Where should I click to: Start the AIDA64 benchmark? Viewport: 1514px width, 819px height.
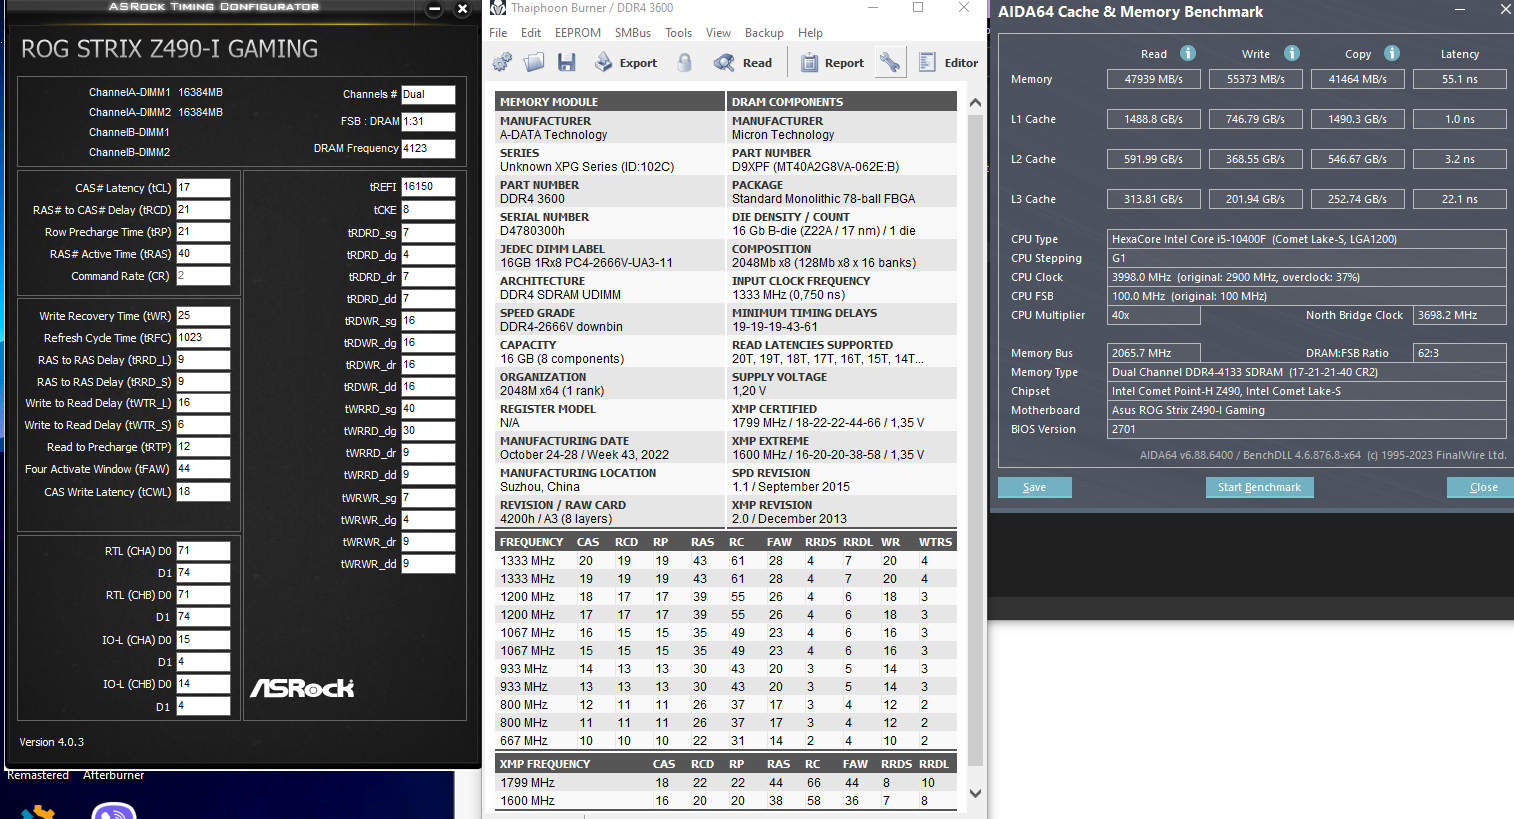tap(1260, 487)
